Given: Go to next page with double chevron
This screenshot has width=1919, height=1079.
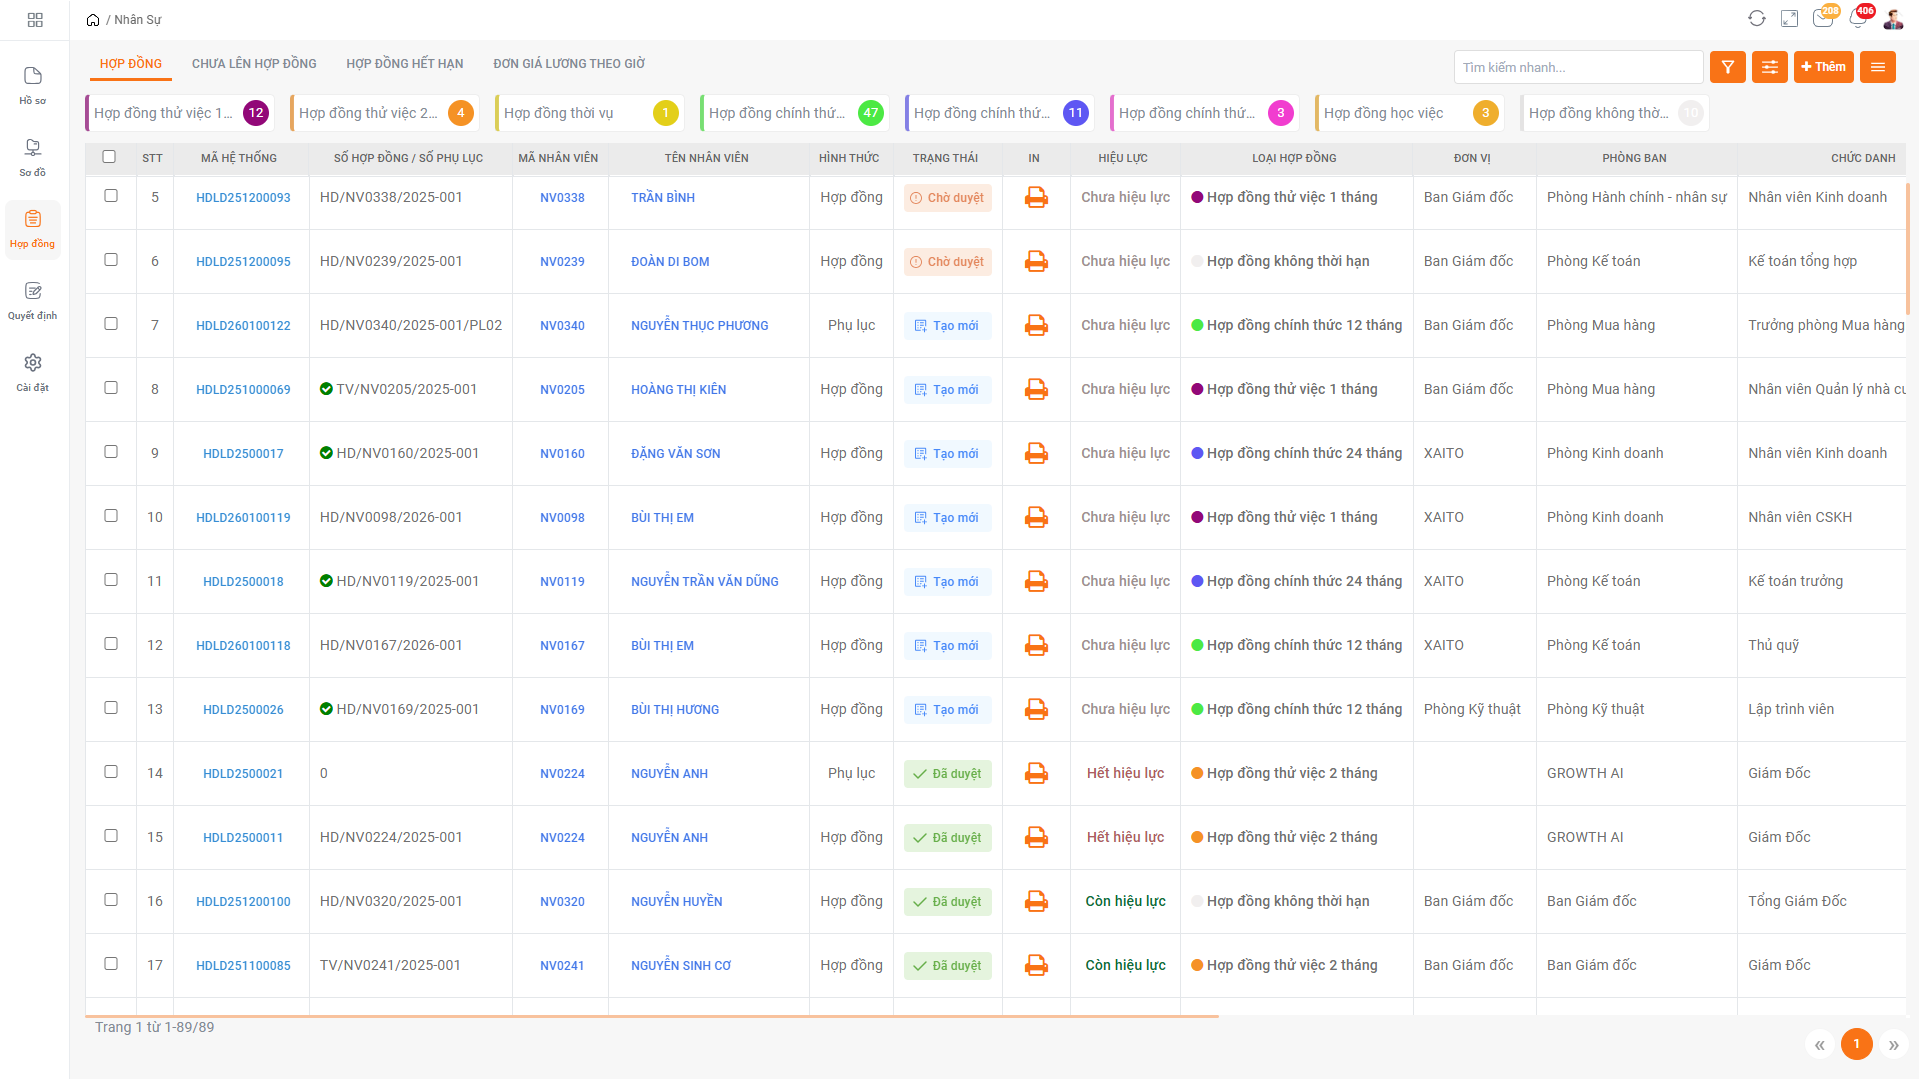Looking at the screenshot, I should pos(1893,1045).
